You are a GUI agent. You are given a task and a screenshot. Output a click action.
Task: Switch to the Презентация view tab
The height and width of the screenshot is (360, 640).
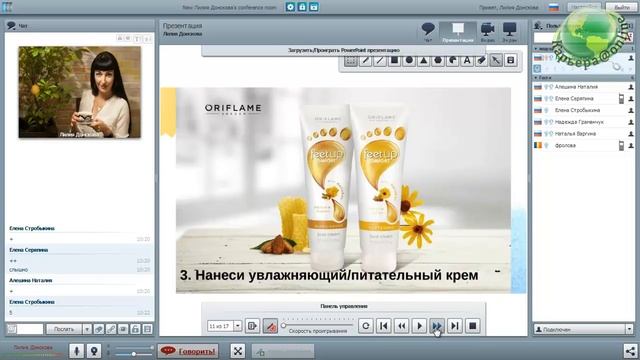click(x=458, y=32)
